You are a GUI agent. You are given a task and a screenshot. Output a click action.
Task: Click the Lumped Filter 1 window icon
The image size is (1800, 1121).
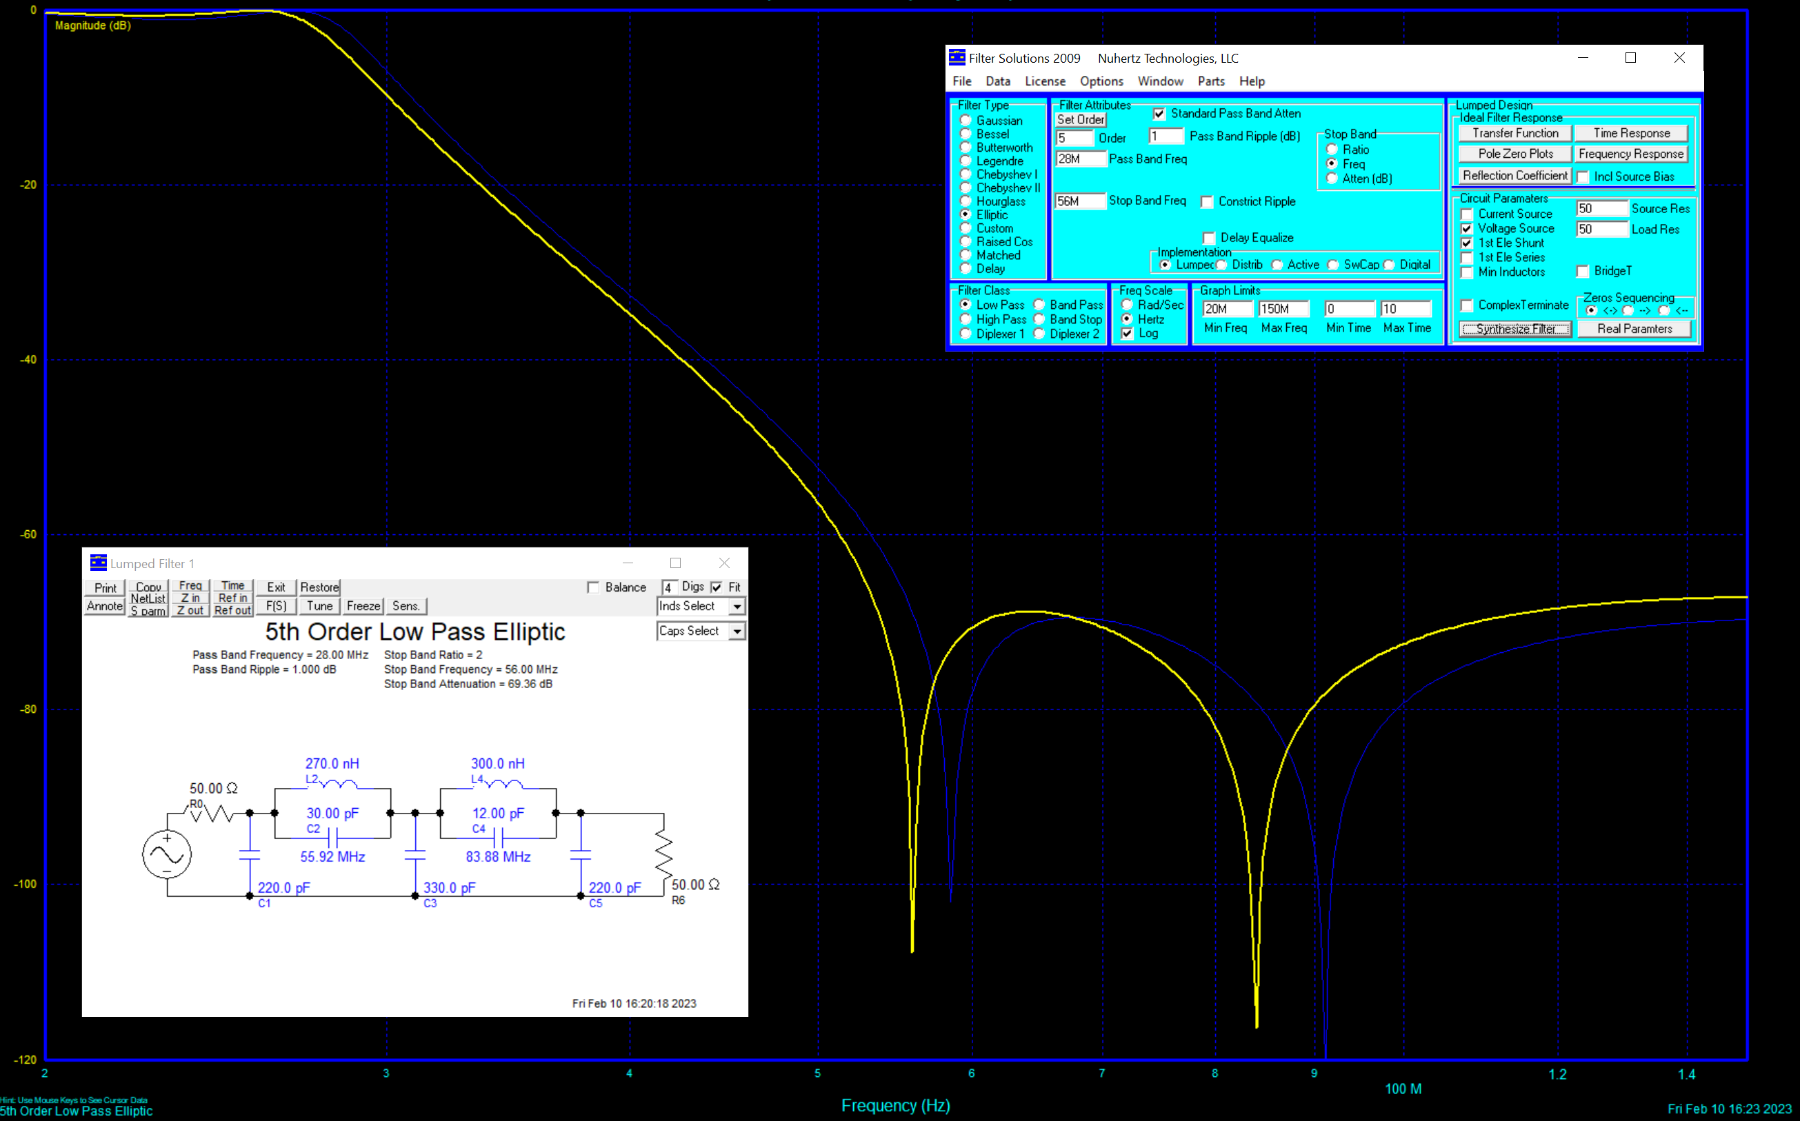[x=98, y=563]
